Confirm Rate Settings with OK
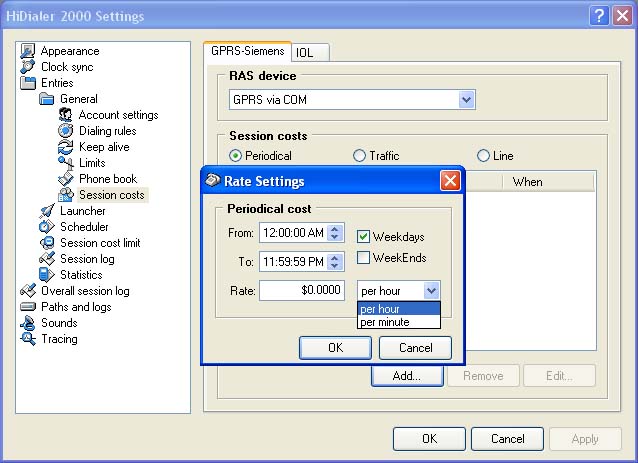Screen dimensions: 638x463 click(x=335, y=348)
